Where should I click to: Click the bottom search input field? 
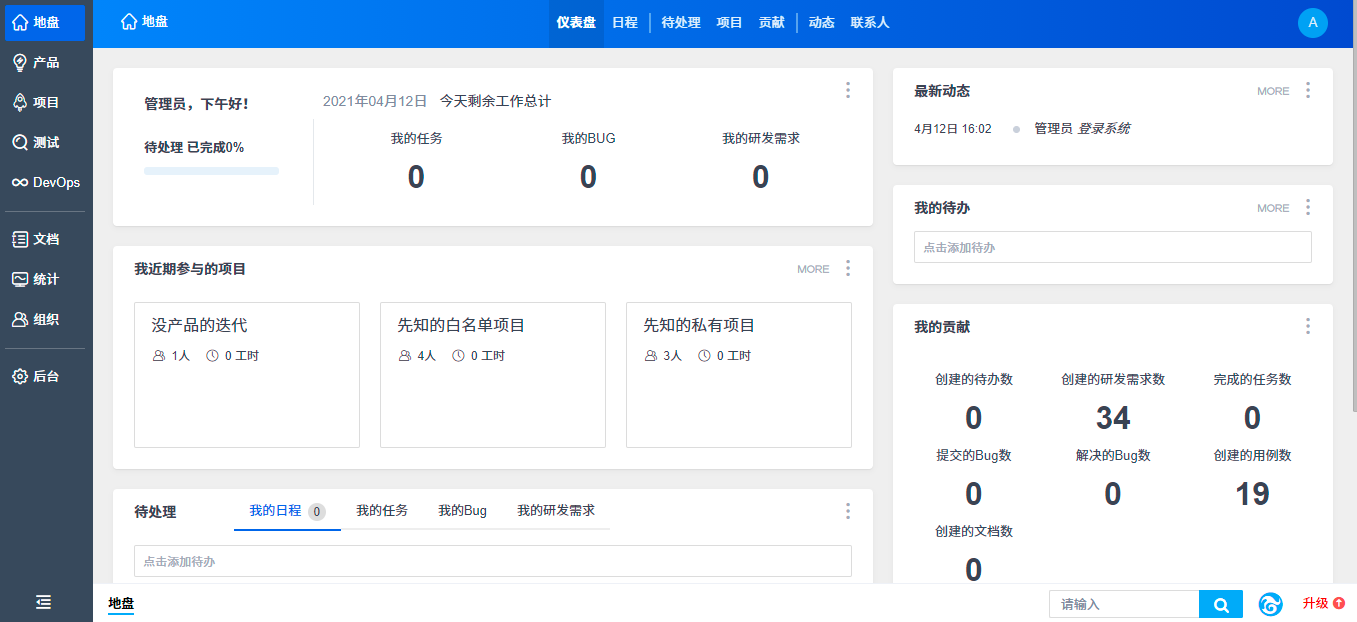click(1124, 604)
